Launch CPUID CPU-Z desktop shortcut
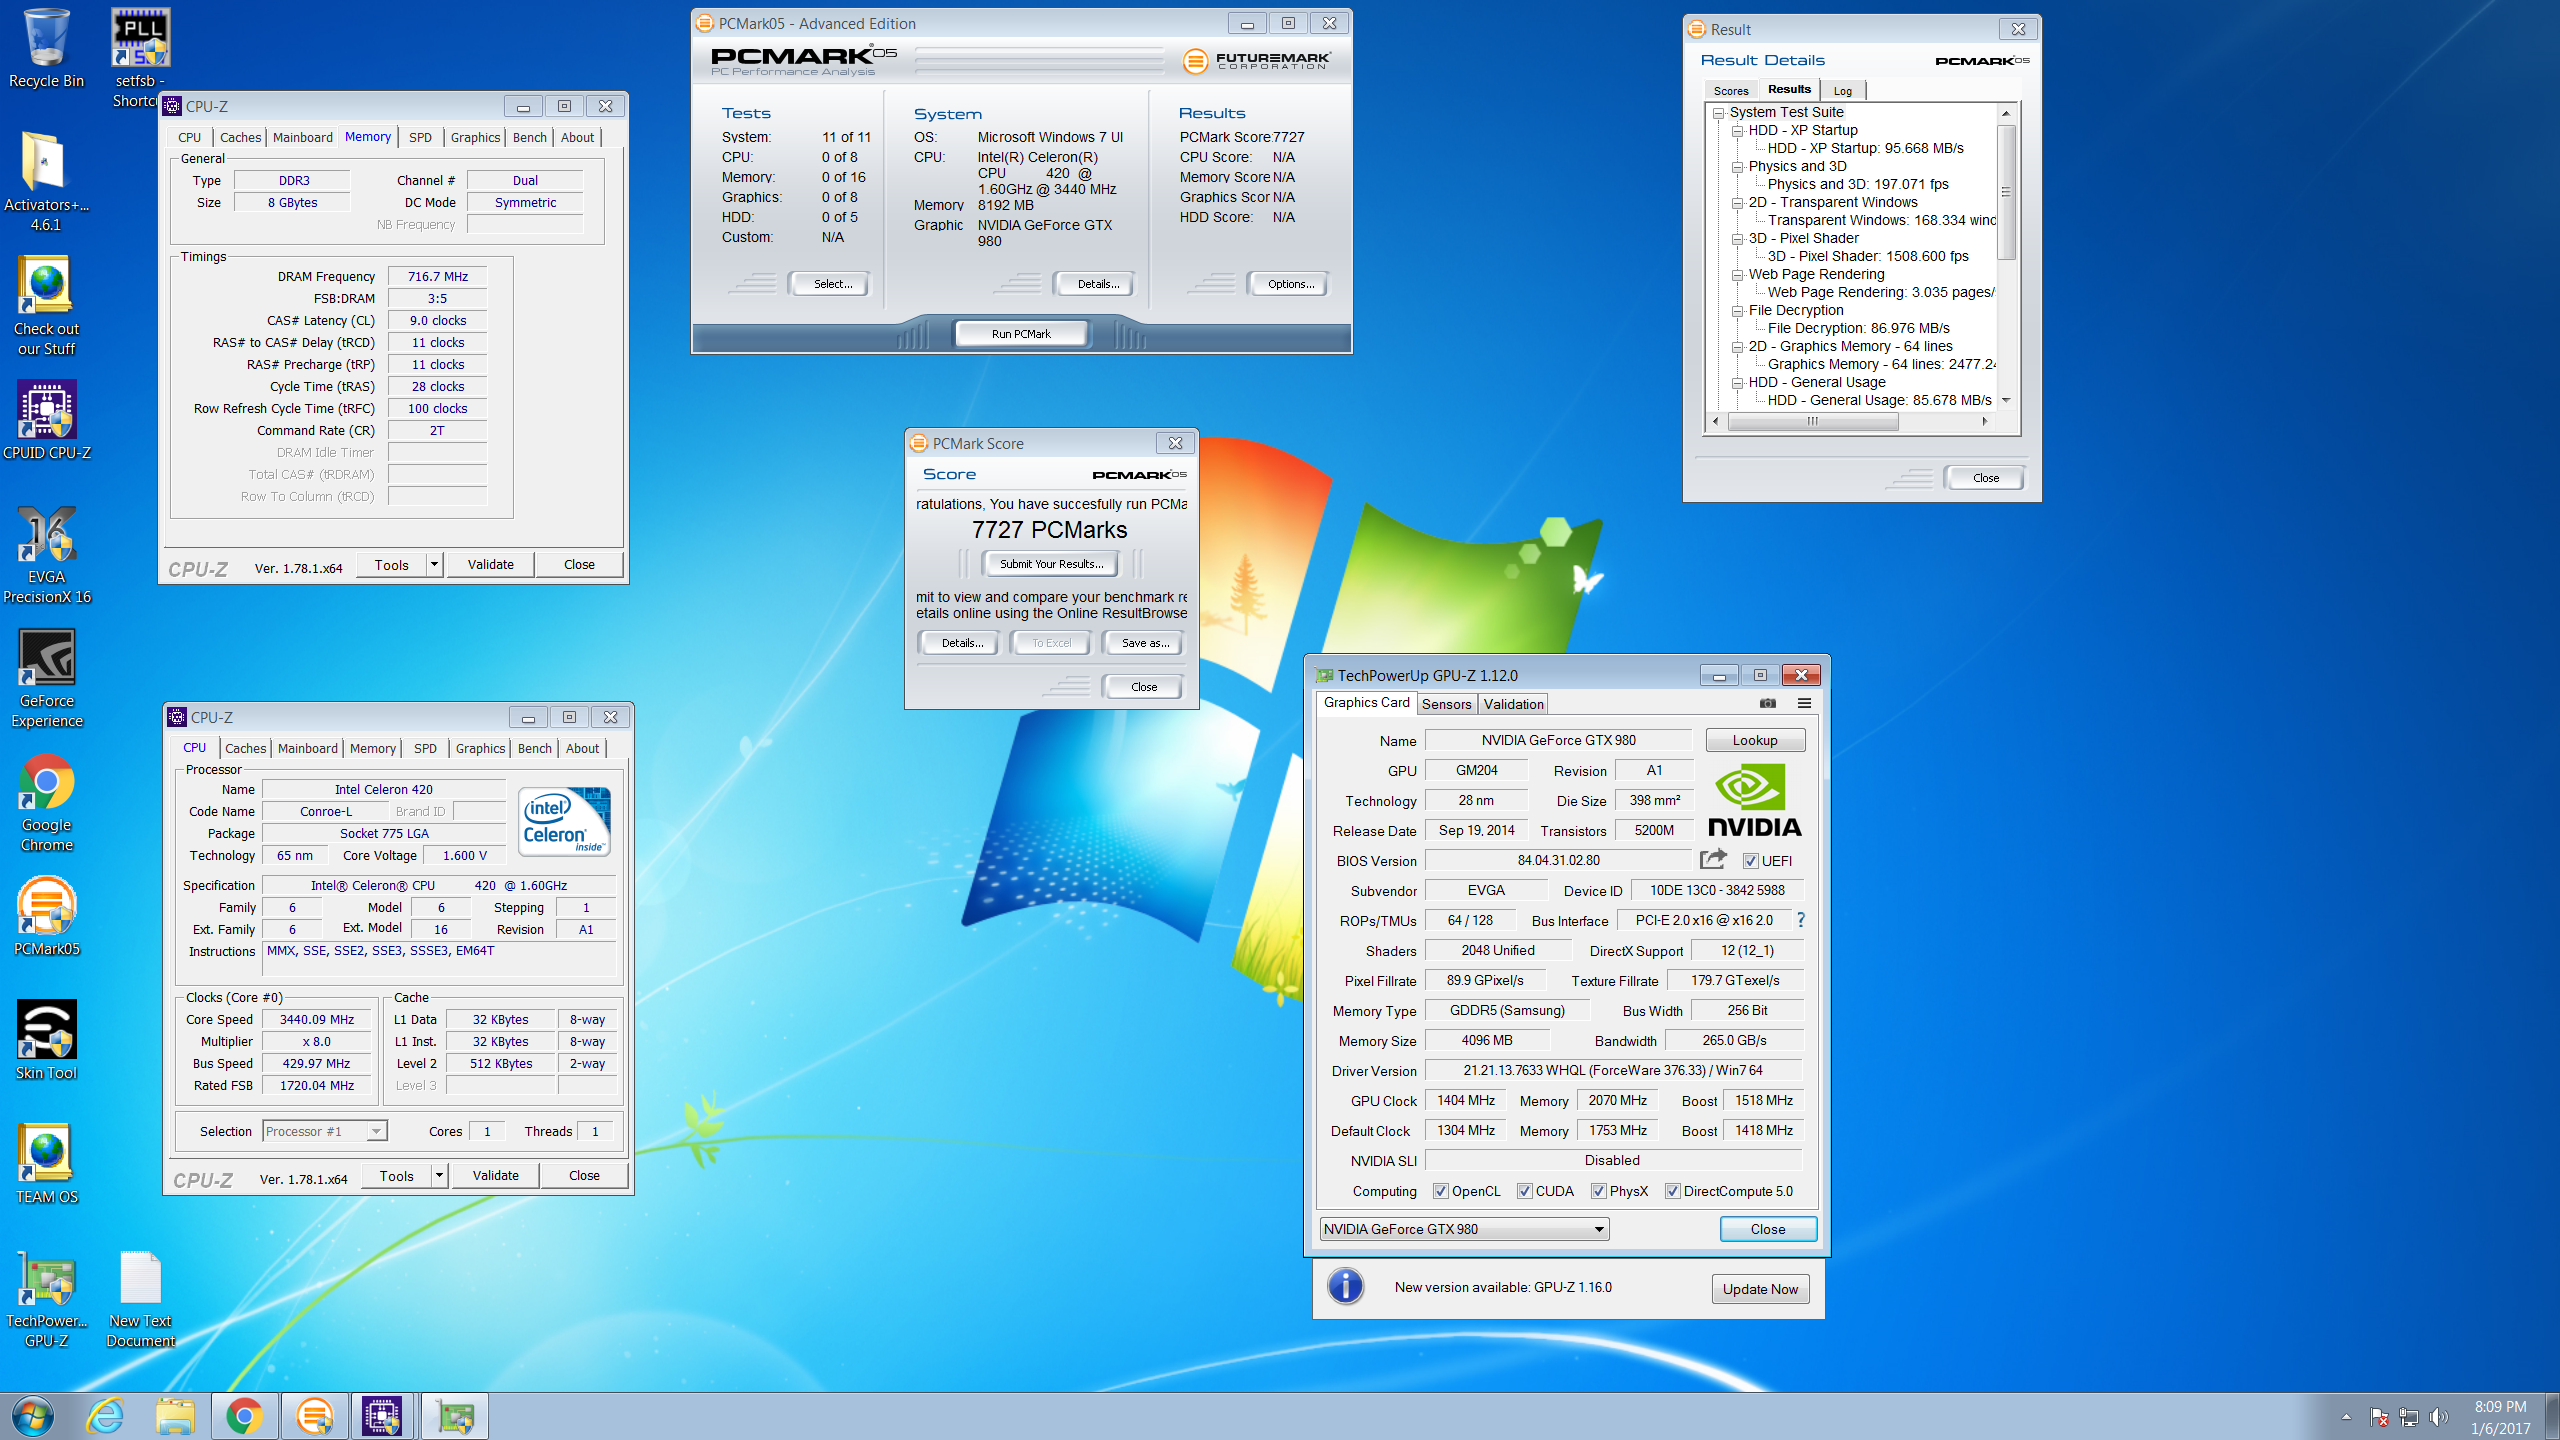This screenshot has width=2560, height=1440. click(46, 420)
